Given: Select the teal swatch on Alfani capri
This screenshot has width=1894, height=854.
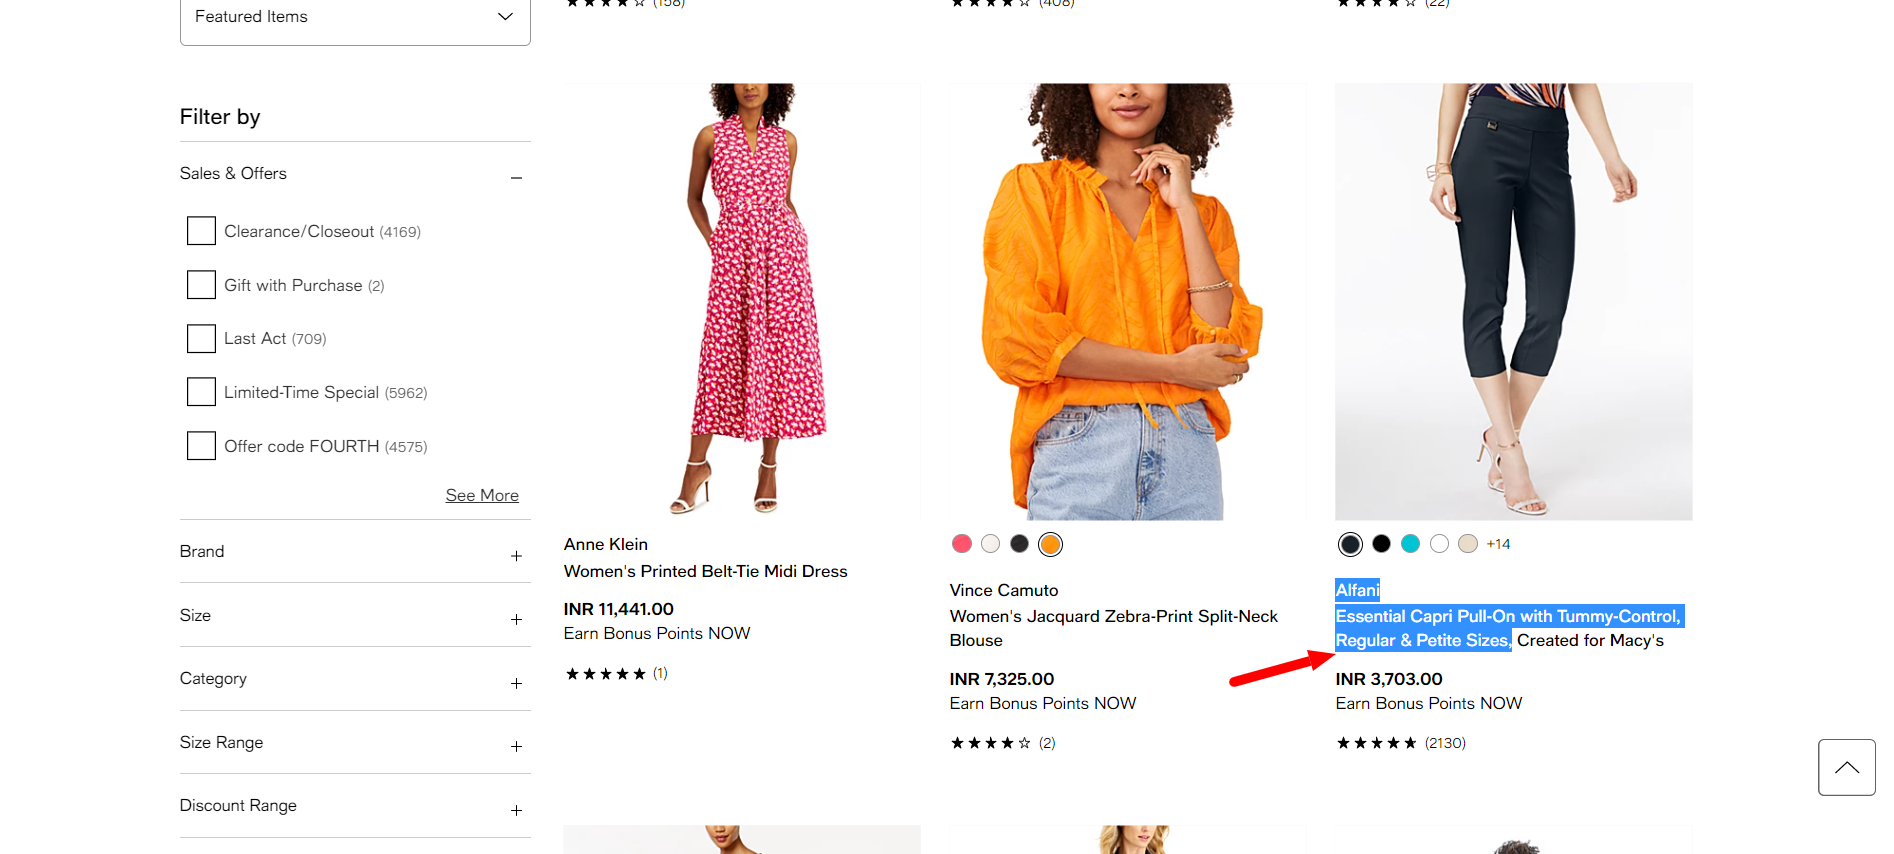Looking at the screenshot, I should [1410, 543].
